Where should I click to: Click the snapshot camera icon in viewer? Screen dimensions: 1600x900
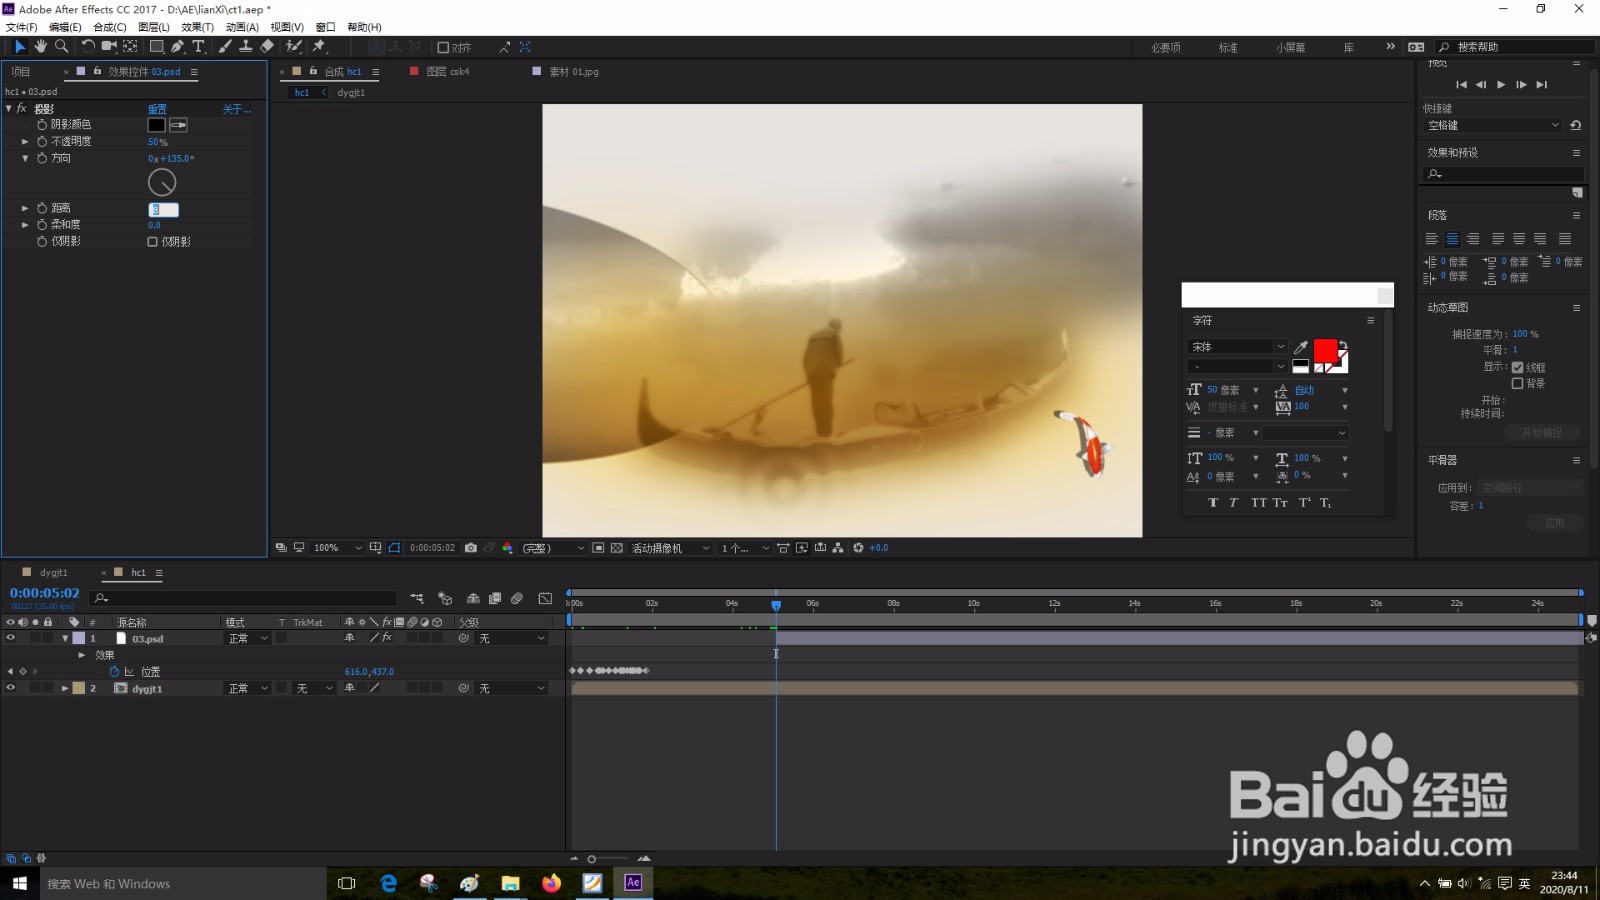coord(471,548)
